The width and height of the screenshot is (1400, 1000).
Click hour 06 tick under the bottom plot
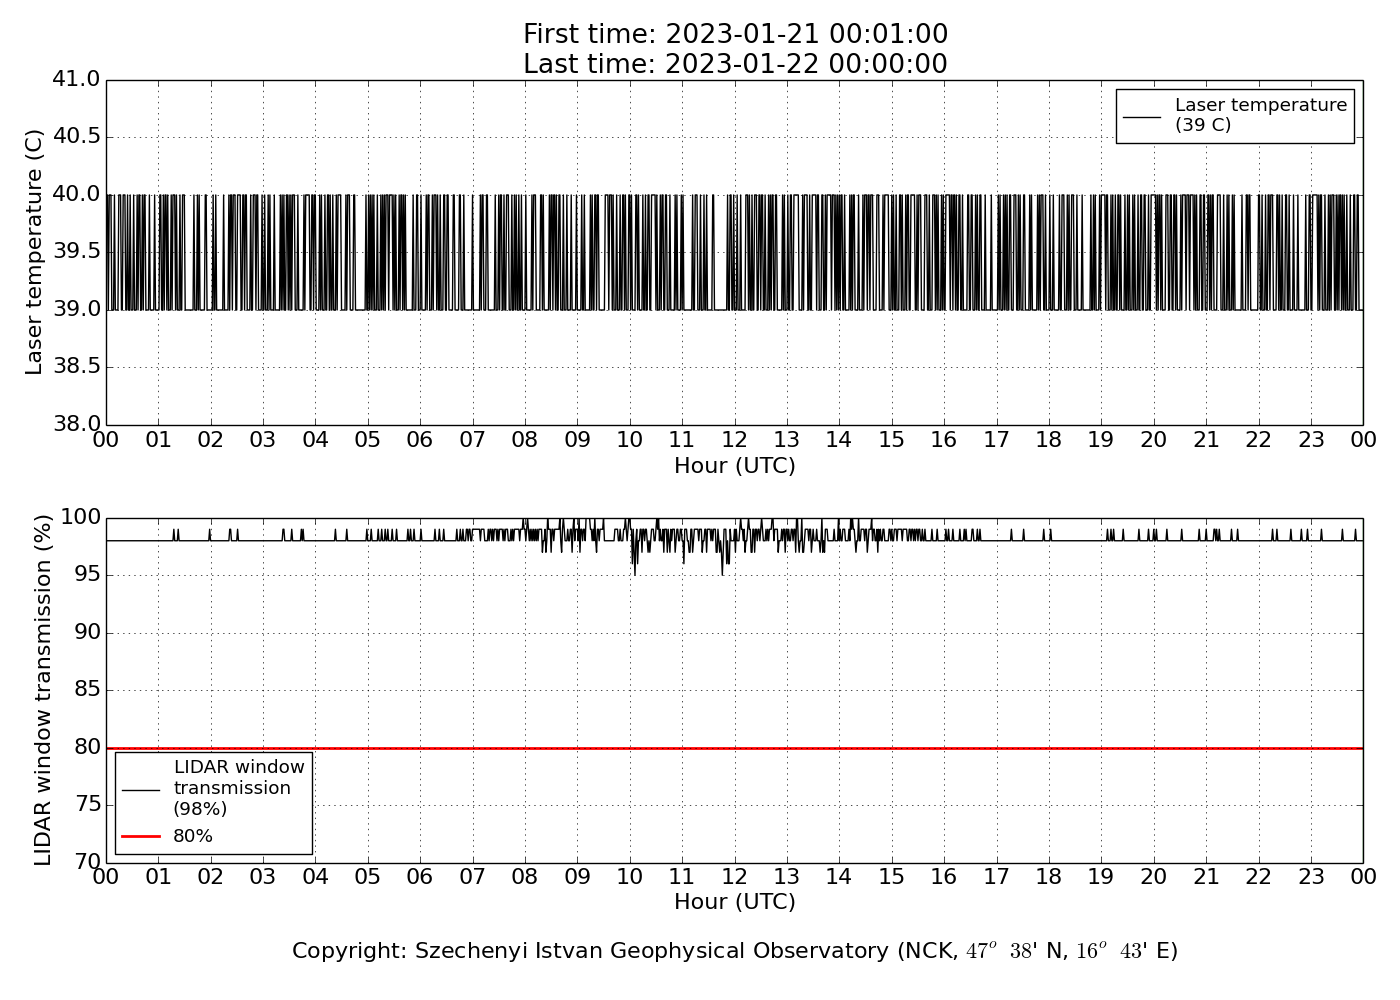(420, 877)
